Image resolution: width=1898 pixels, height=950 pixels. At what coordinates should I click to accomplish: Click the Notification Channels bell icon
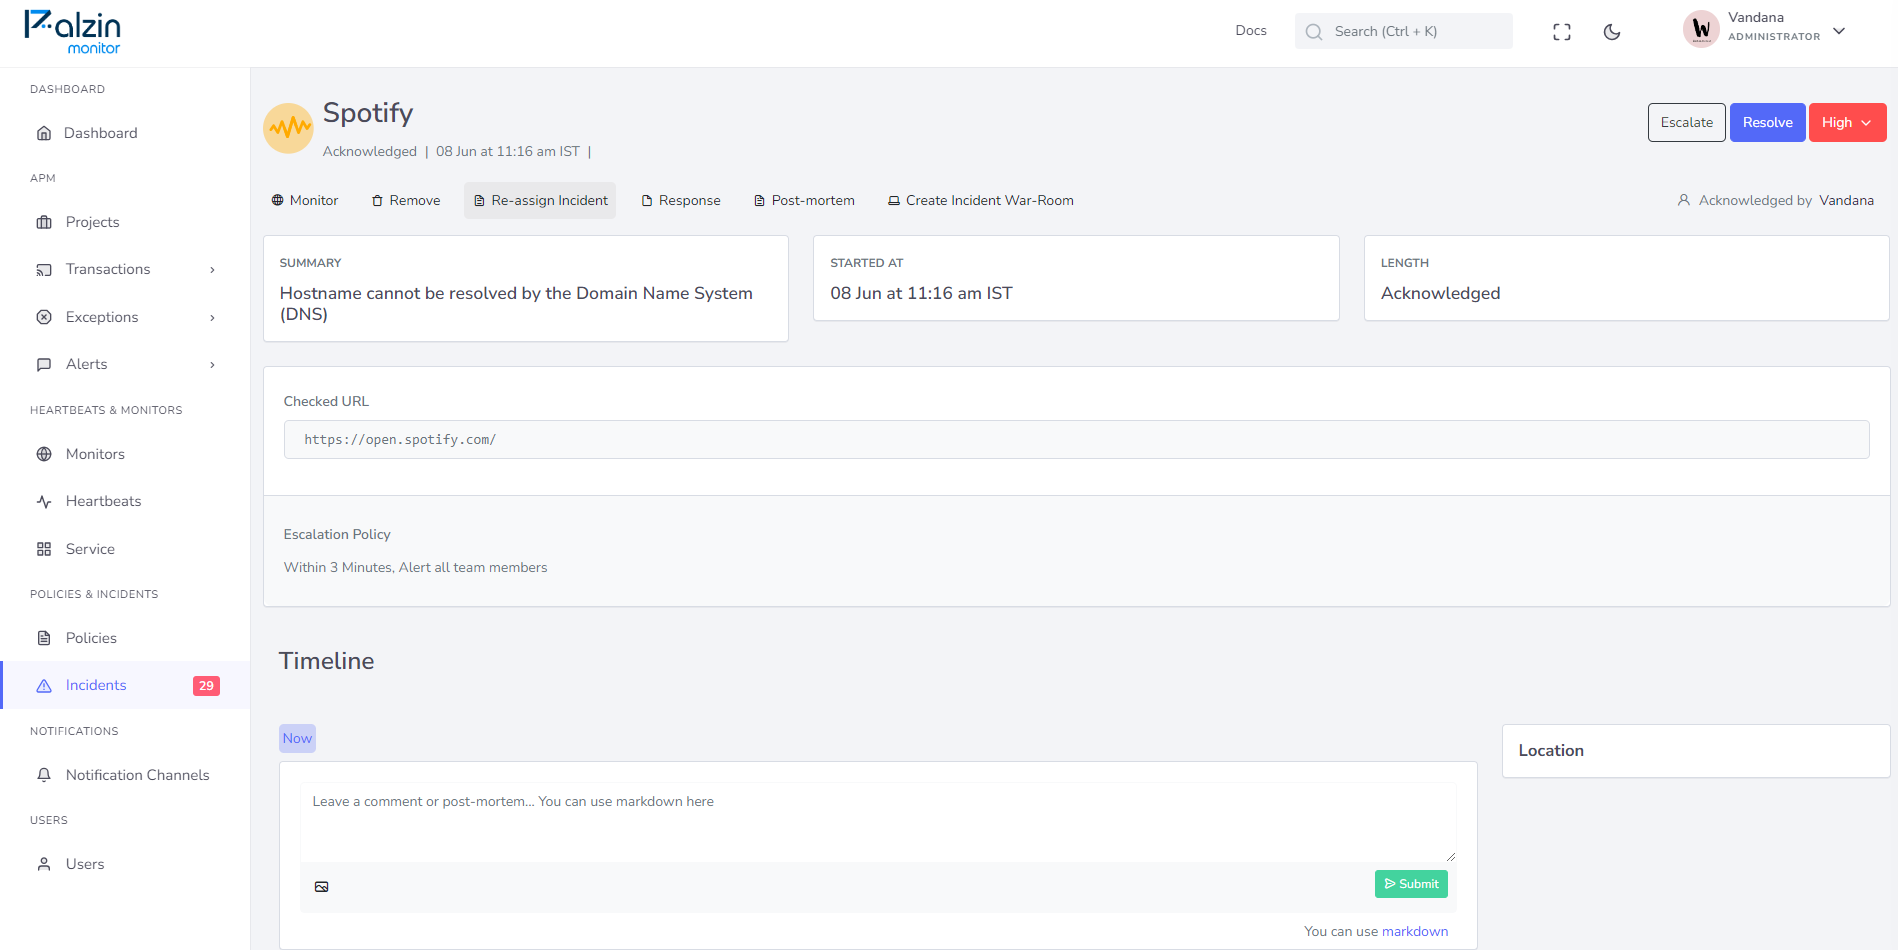pos(44,775)
